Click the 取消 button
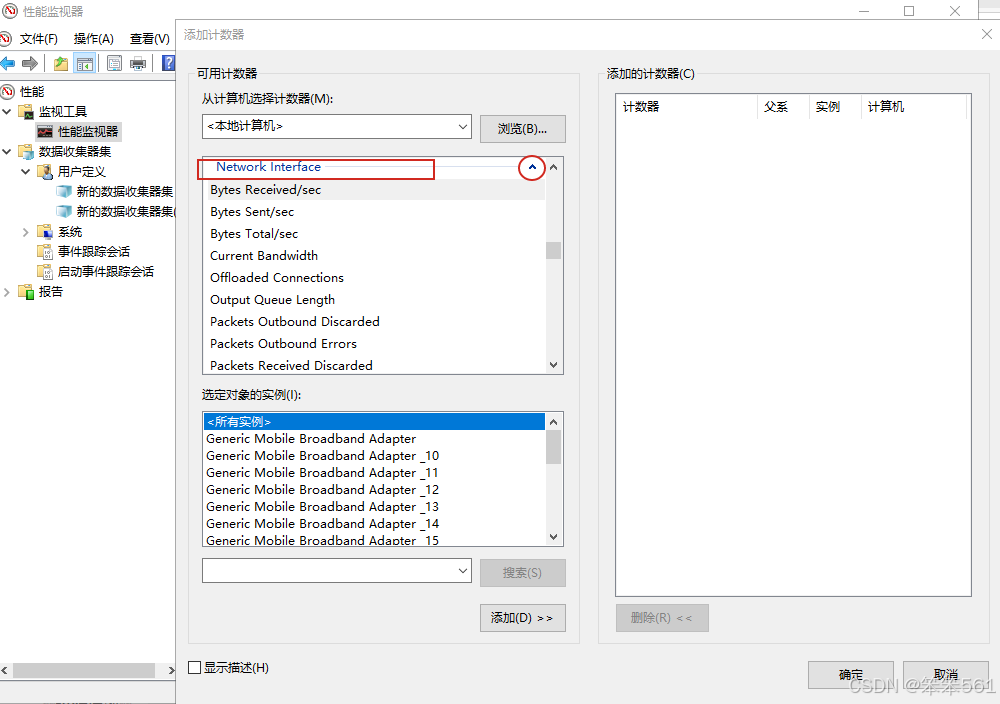Image resolution: width=1000 pixels, height=704 pixels. (946, 675)
